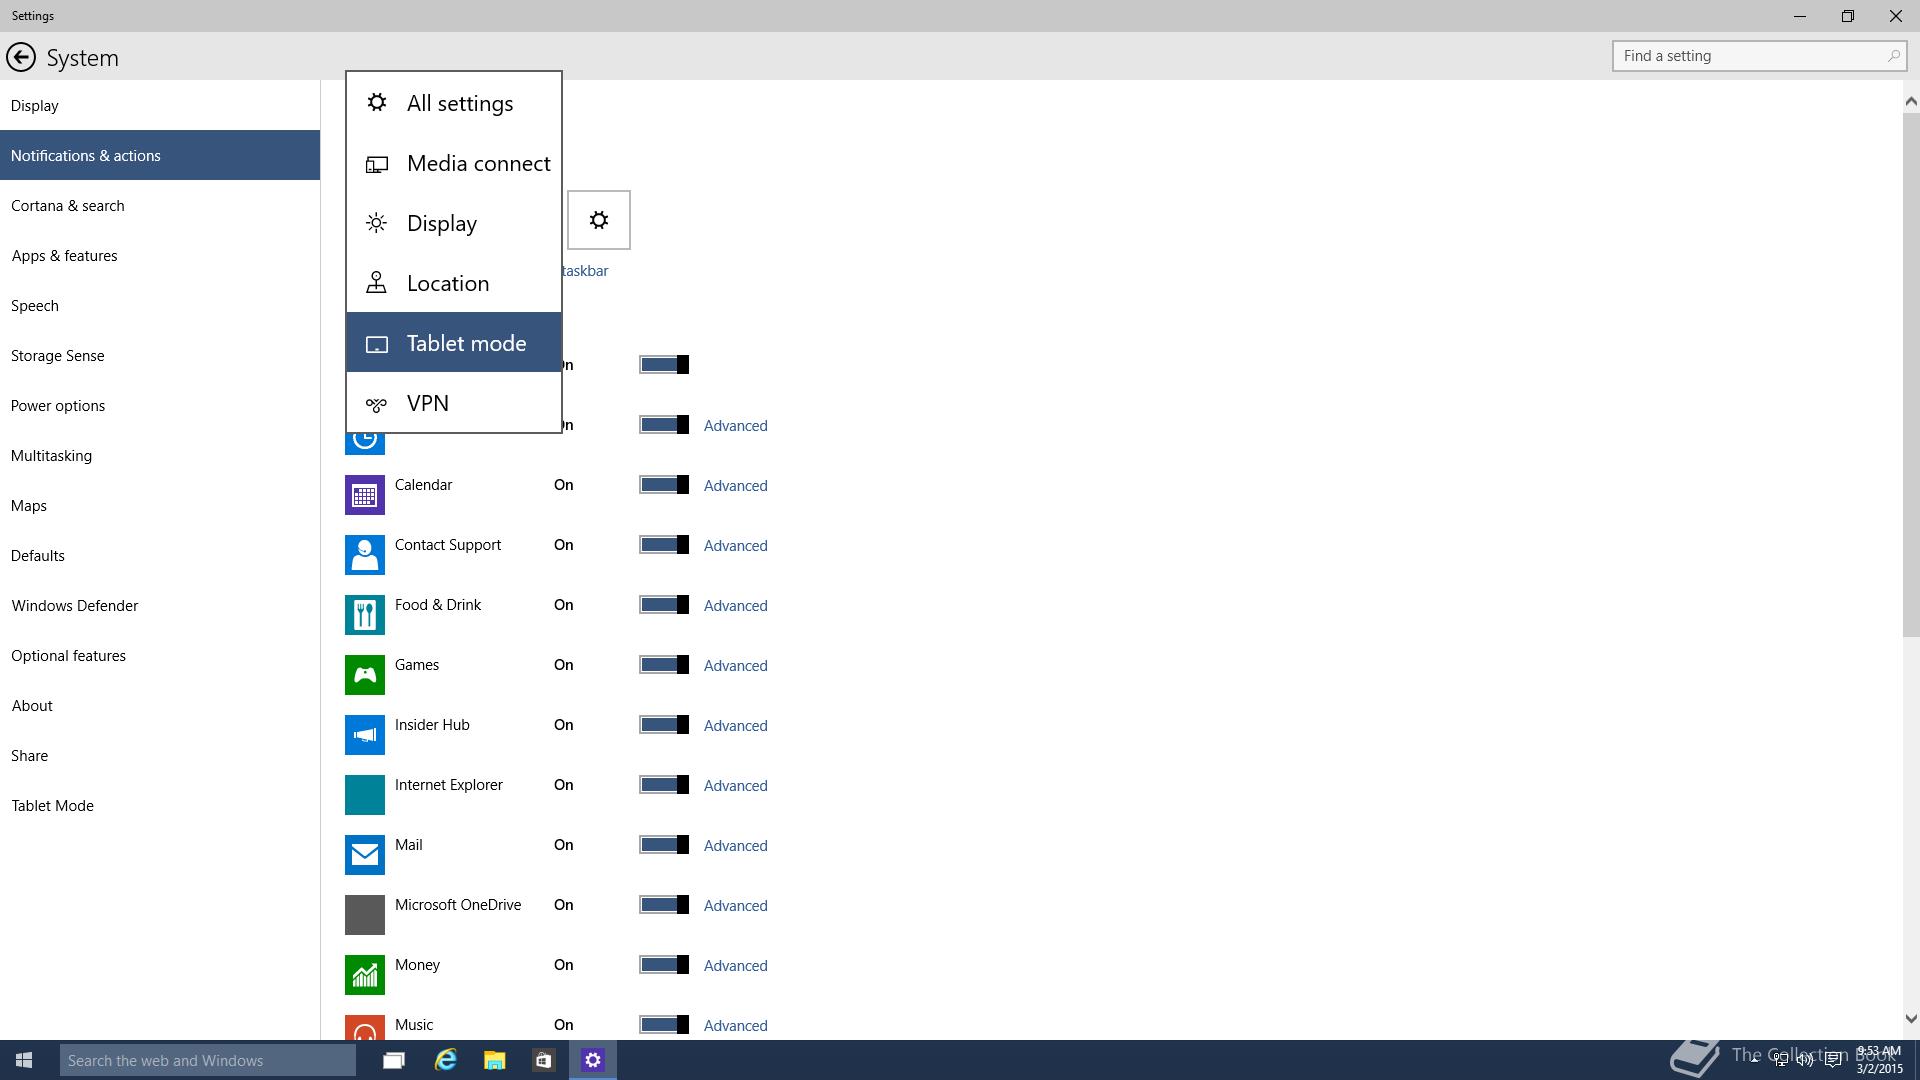Choose Tablet mode in the popup list
The height and width of the screenshot is (1080, 1920).
click(x=454, y=343)
